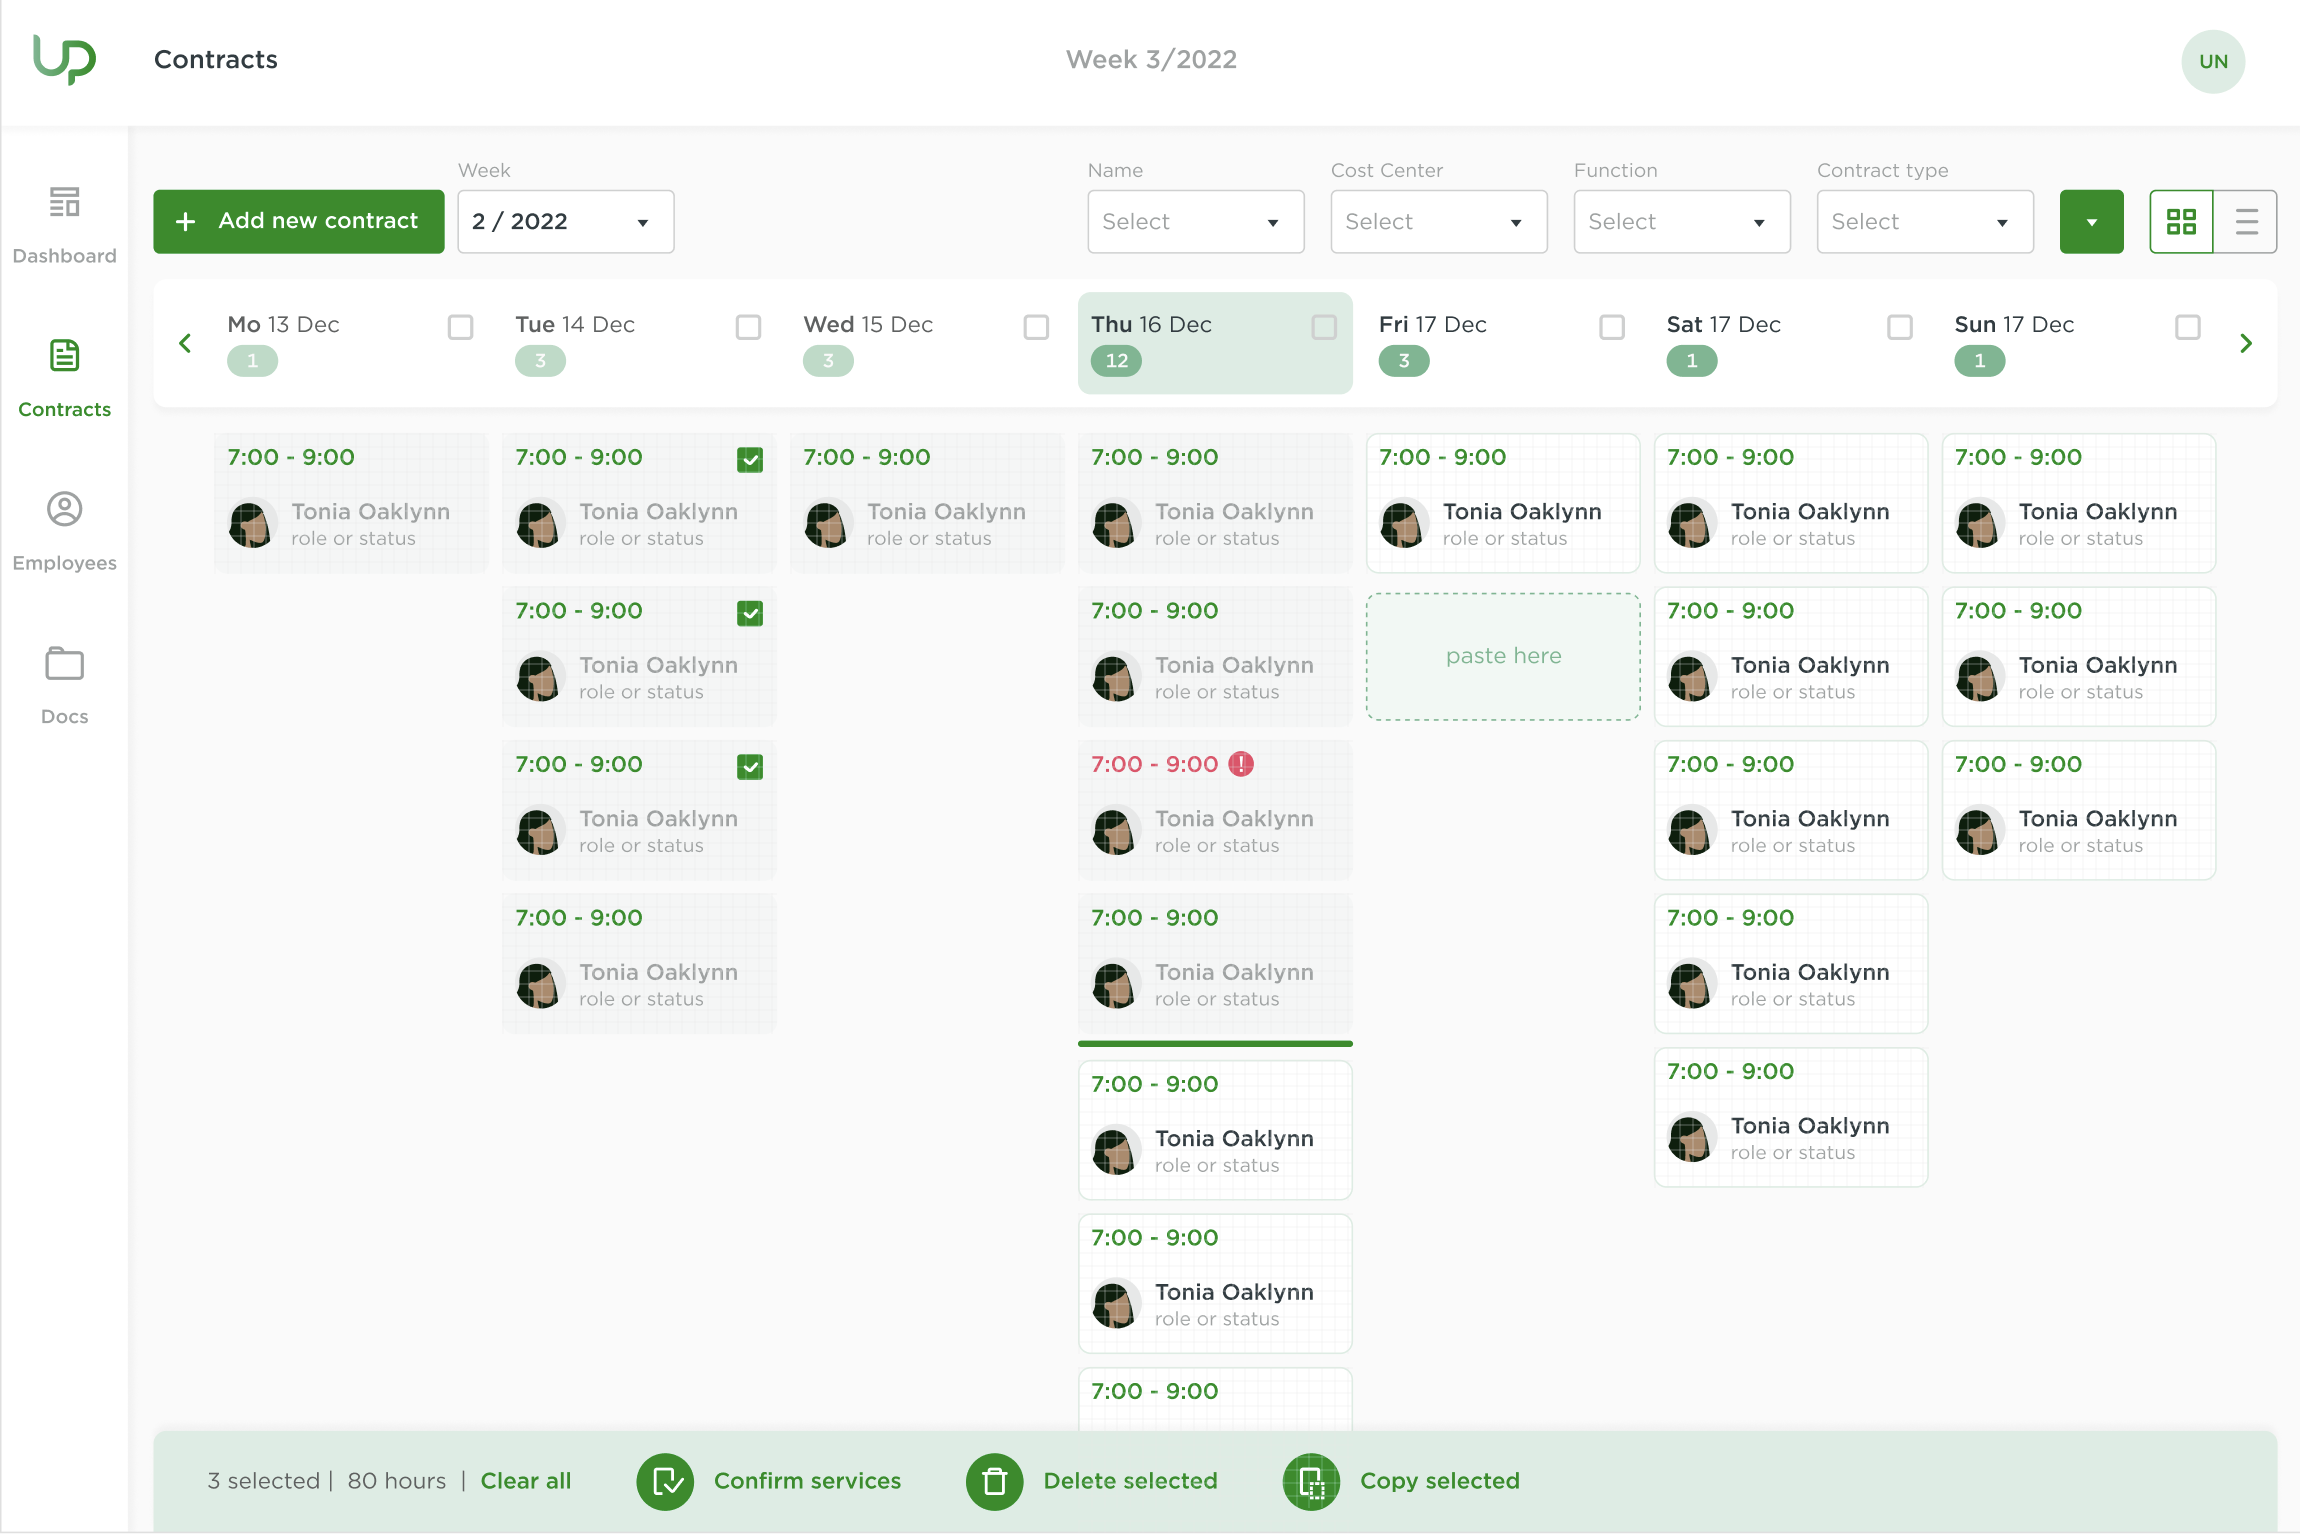The image size is (2300, 1534).
Task: Expand the green filter arrow button
Action: pyautogui.click(x=2091, y=222)
